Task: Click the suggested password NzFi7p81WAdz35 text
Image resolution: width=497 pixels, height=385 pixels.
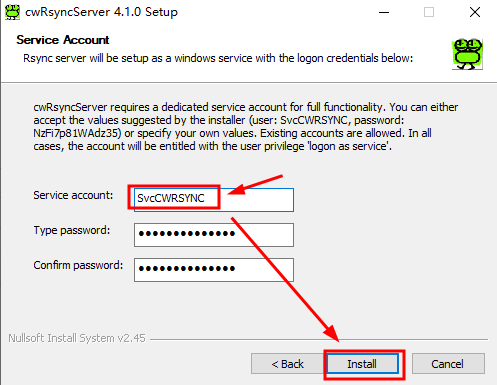Action: coord(77,133)
